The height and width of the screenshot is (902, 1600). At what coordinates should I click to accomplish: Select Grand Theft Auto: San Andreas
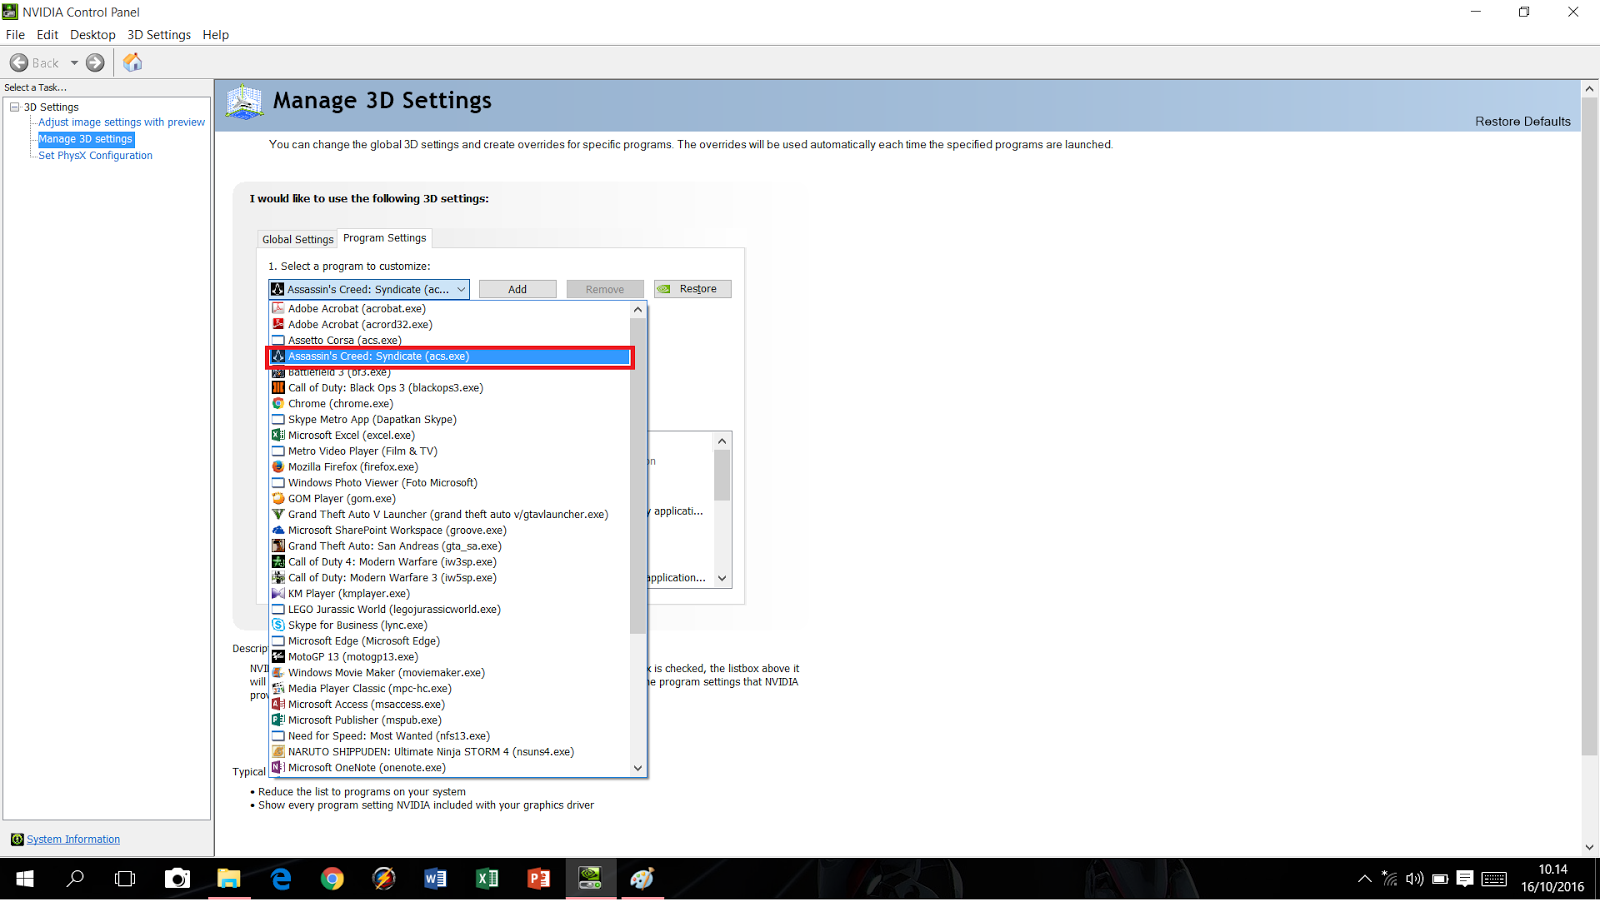tap(450, 546)
